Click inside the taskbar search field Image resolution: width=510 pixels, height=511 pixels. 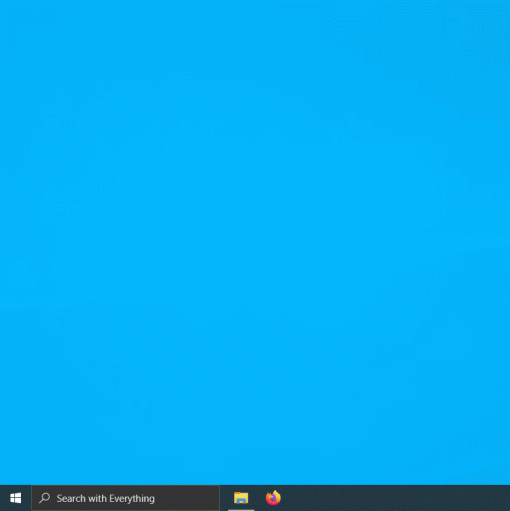pyautogui.click(x=126, y=498)
